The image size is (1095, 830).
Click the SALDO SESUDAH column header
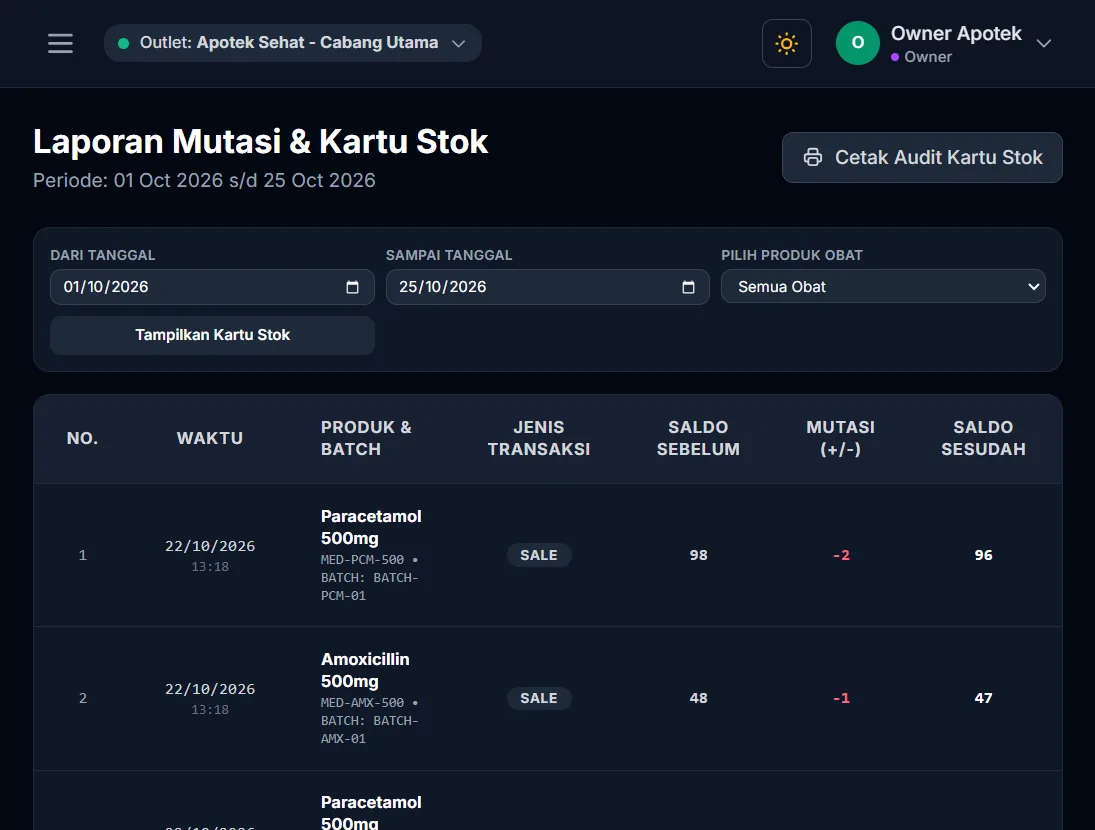(983, 438)
